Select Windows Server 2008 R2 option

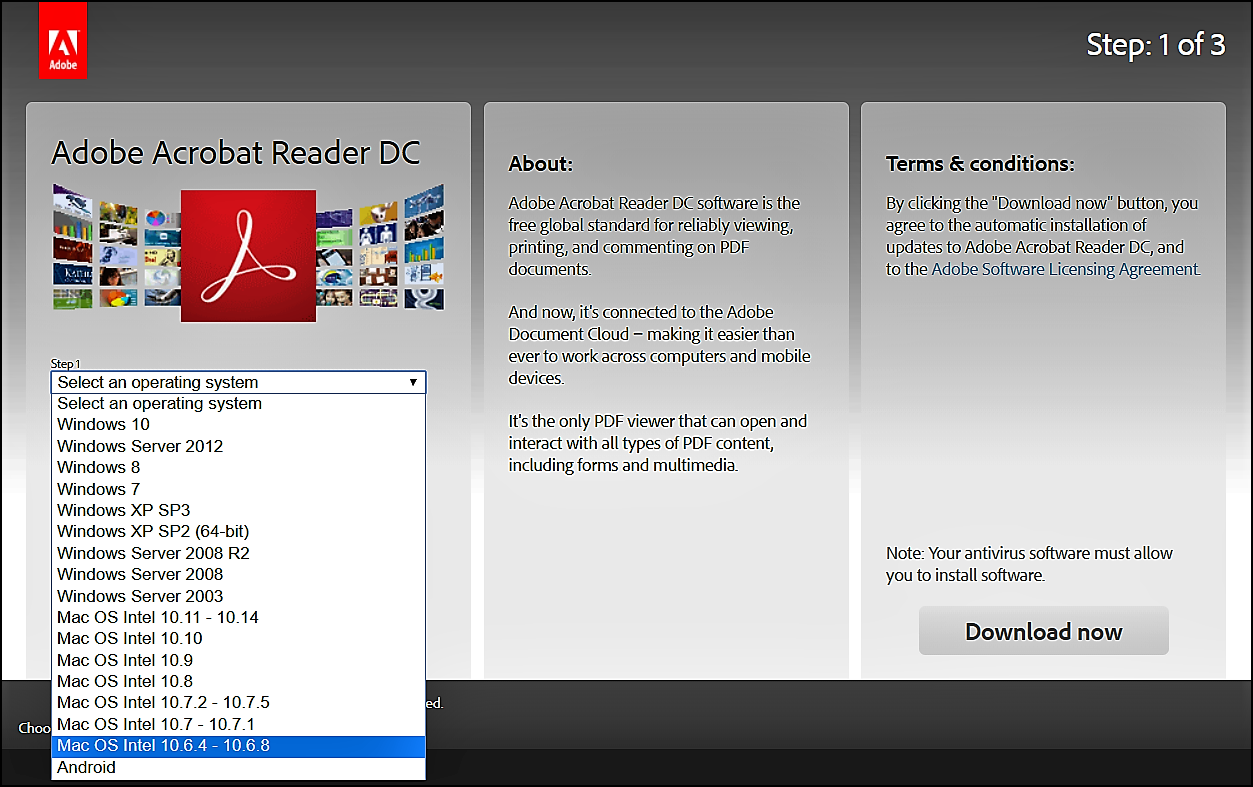pos(238,553)
